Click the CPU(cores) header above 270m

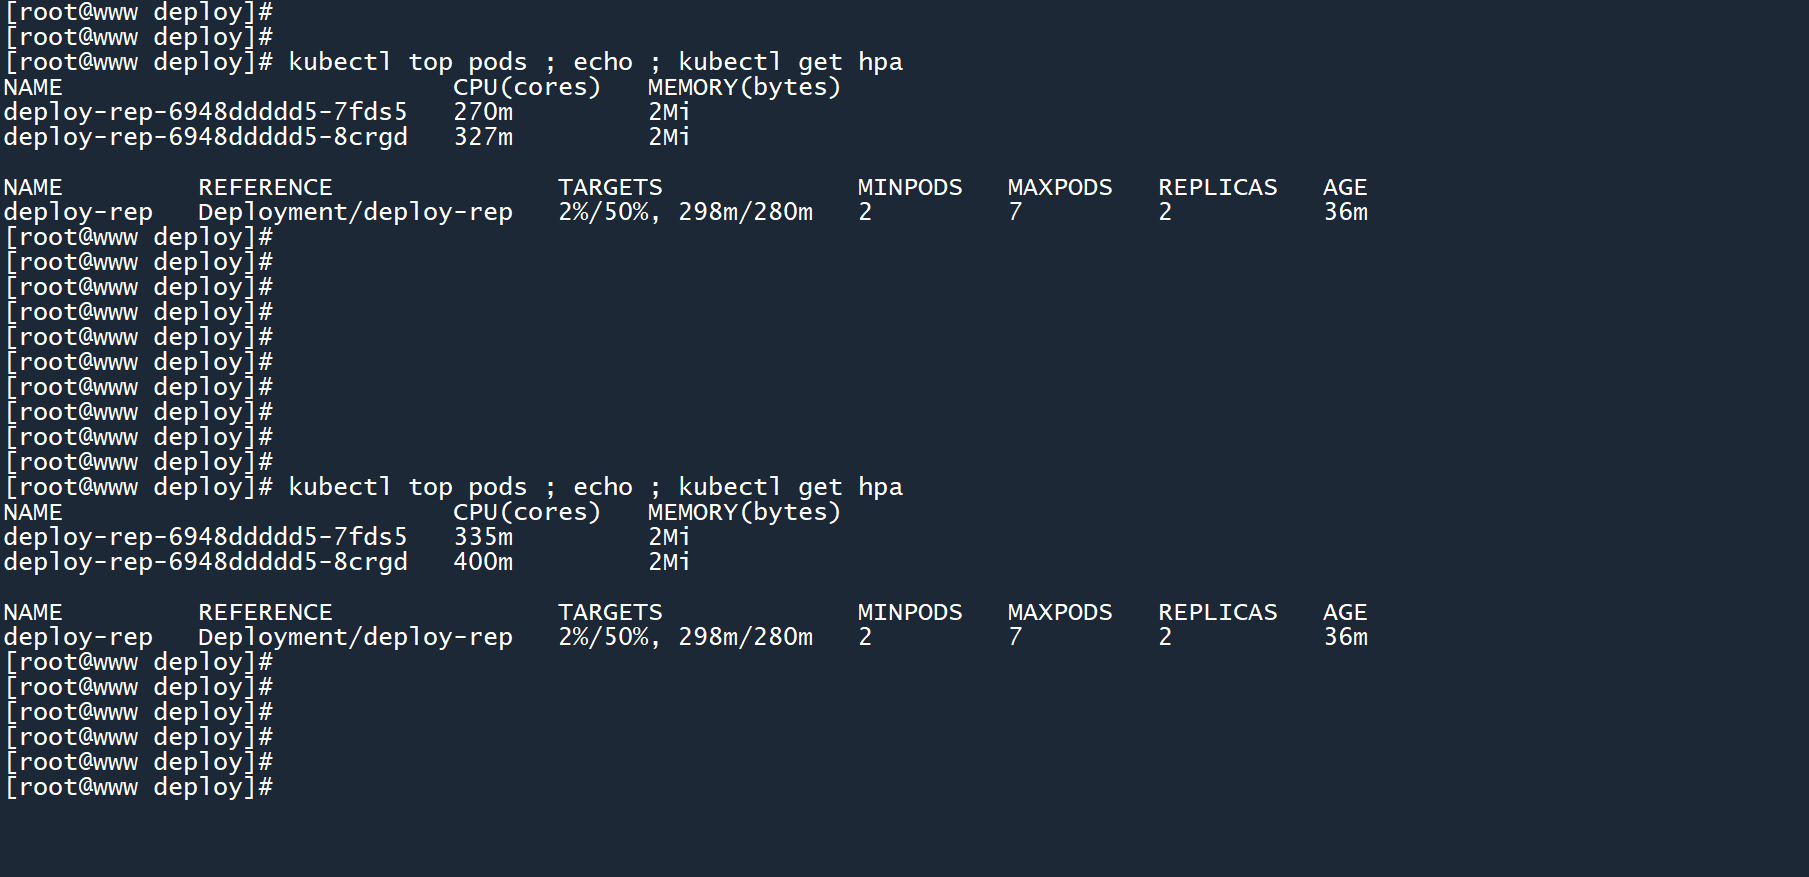[526, 87]
